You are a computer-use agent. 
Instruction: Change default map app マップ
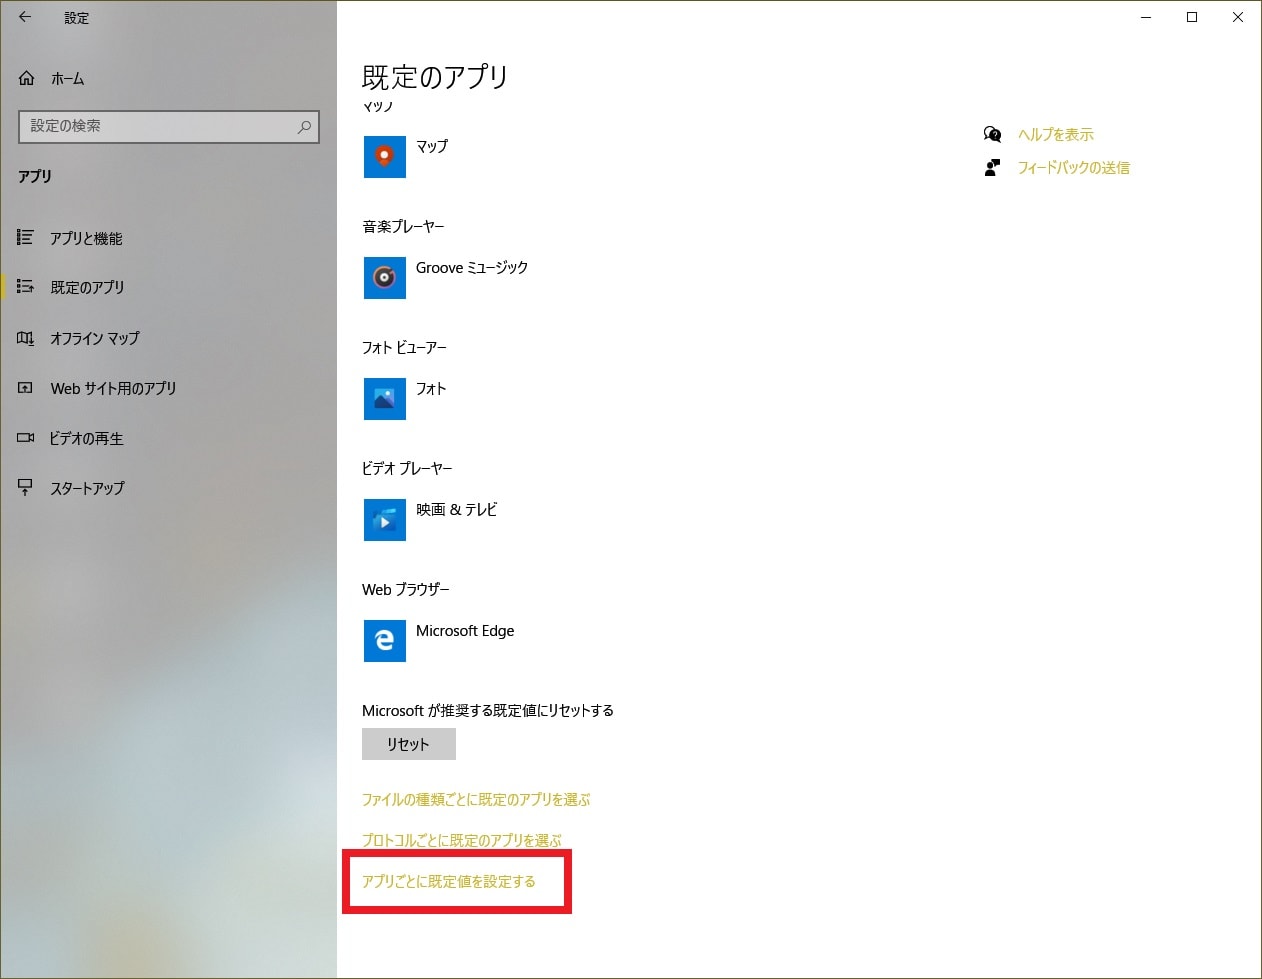(x=432, y=146)
